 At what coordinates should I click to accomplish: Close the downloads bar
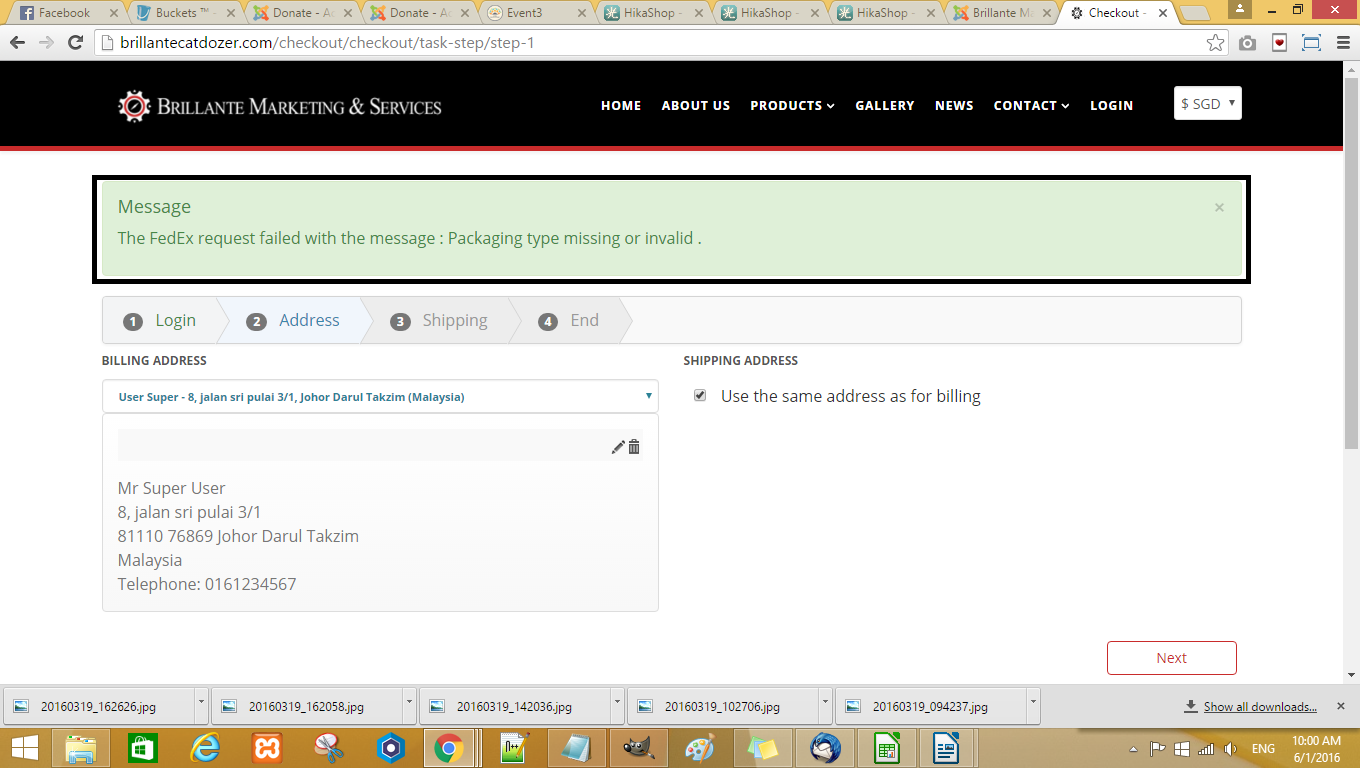[1343, 706]
